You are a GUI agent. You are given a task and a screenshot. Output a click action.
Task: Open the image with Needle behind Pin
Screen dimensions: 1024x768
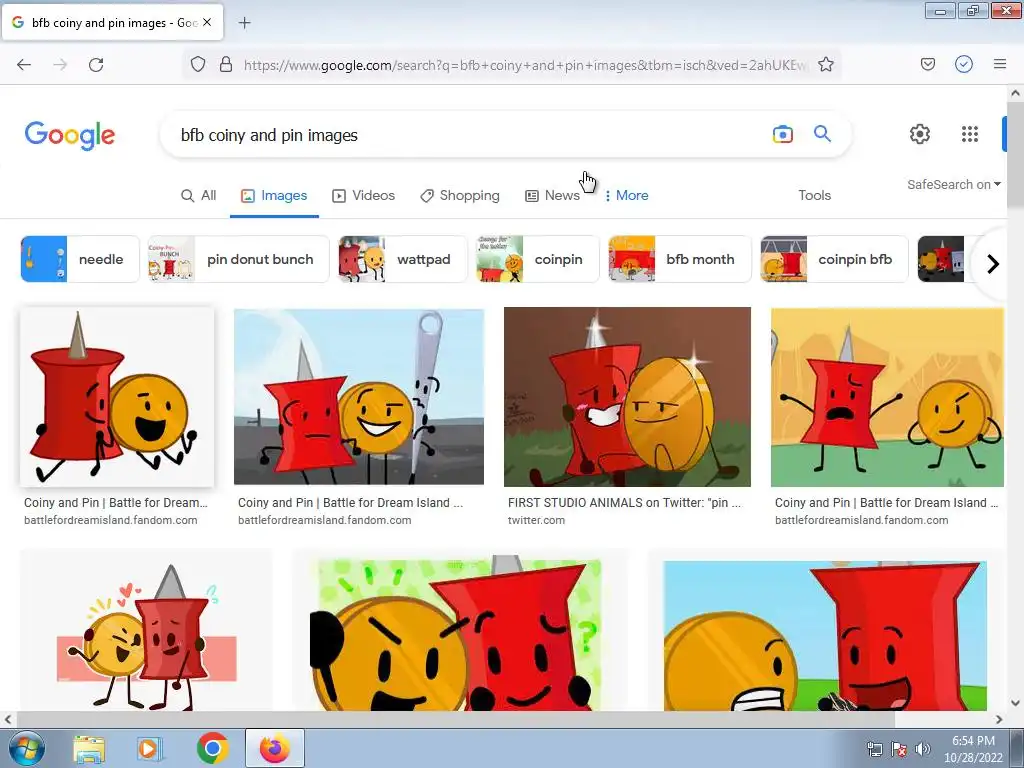(x=359, y=397)
